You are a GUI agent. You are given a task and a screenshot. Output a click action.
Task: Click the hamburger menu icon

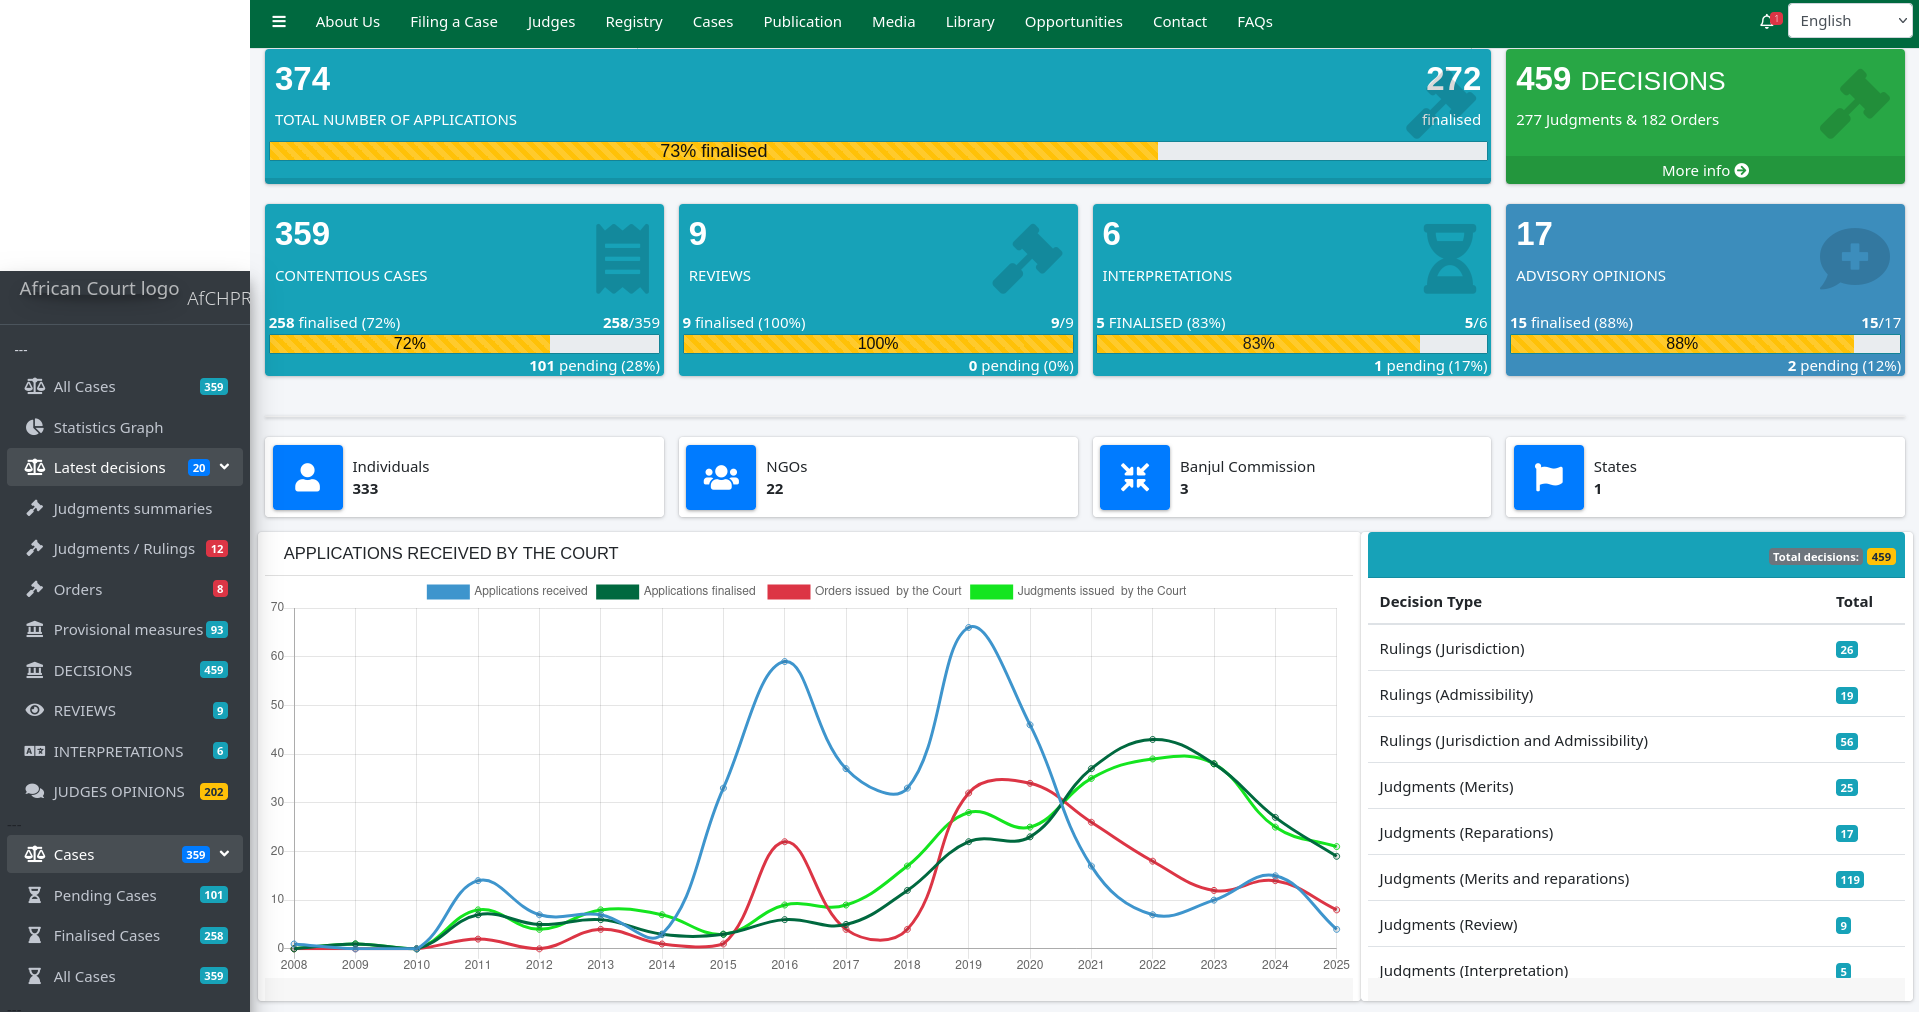[279, 22]
